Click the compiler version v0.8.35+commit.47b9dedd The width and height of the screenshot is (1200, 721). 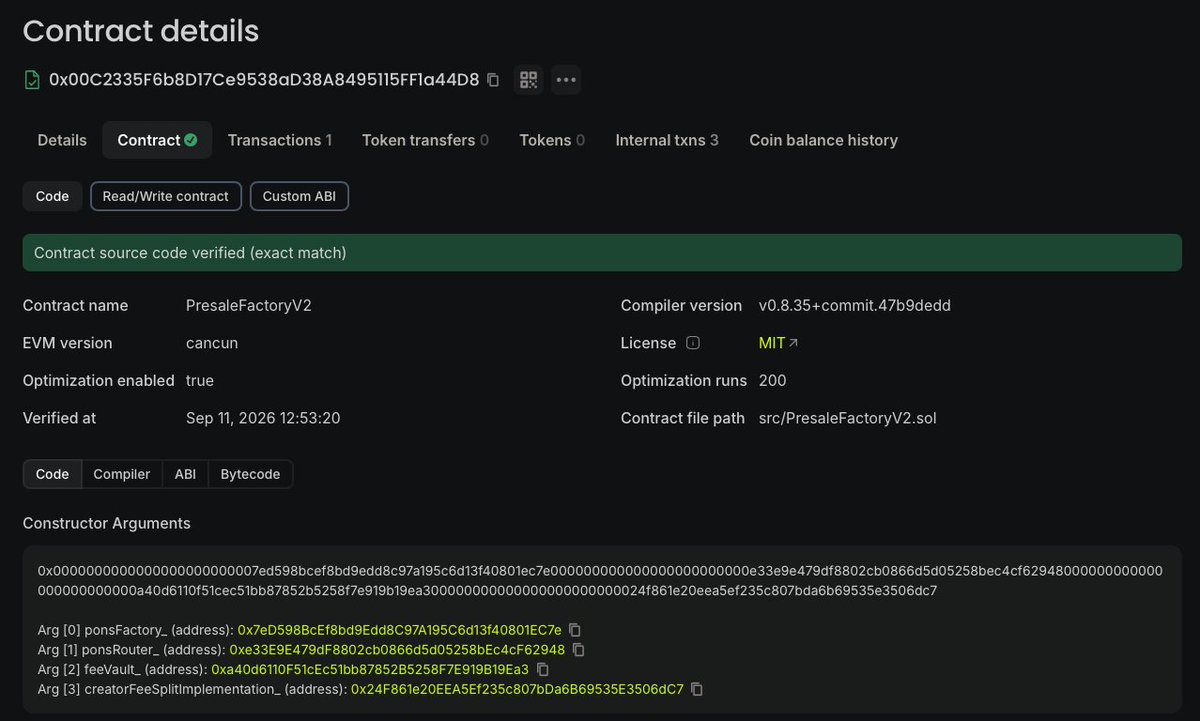click(855, 305)
